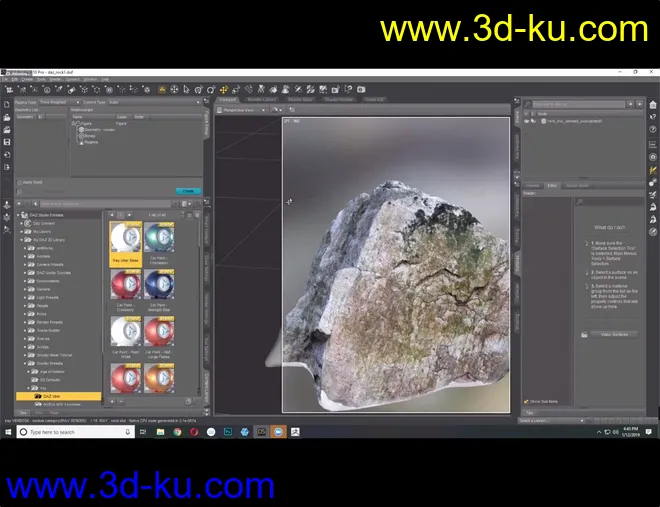Select the yellow Universal tool in toolbar
660x507 pixels.
click(223, 89)
